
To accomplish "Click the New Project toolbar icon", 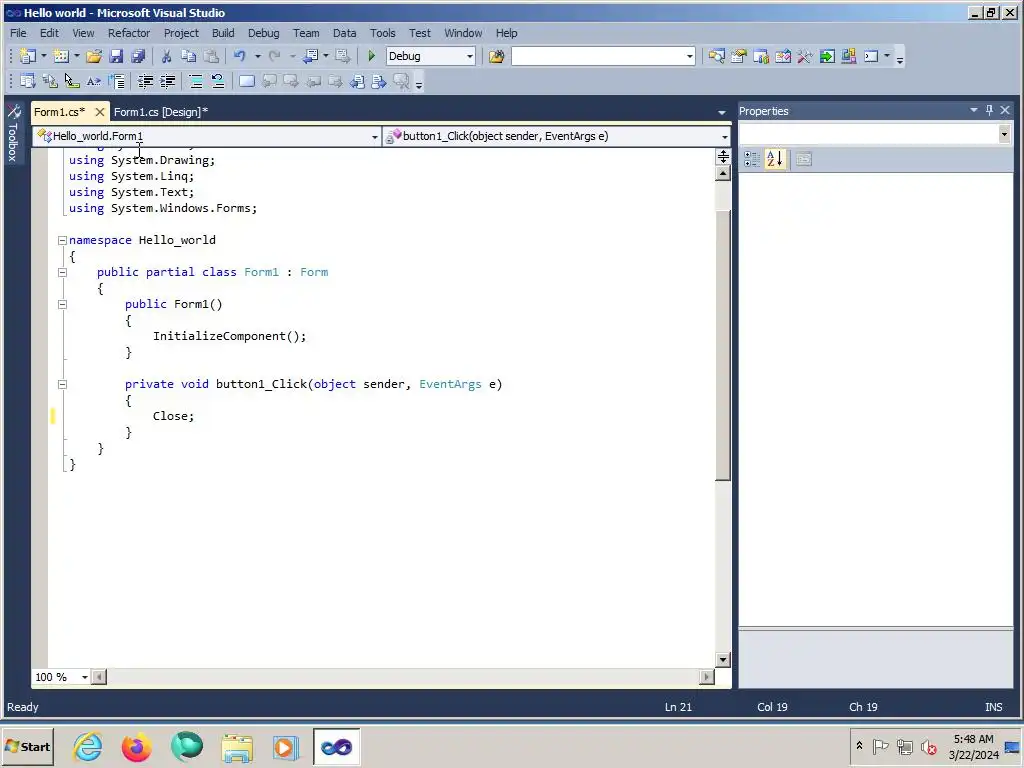I will [27, 56].
